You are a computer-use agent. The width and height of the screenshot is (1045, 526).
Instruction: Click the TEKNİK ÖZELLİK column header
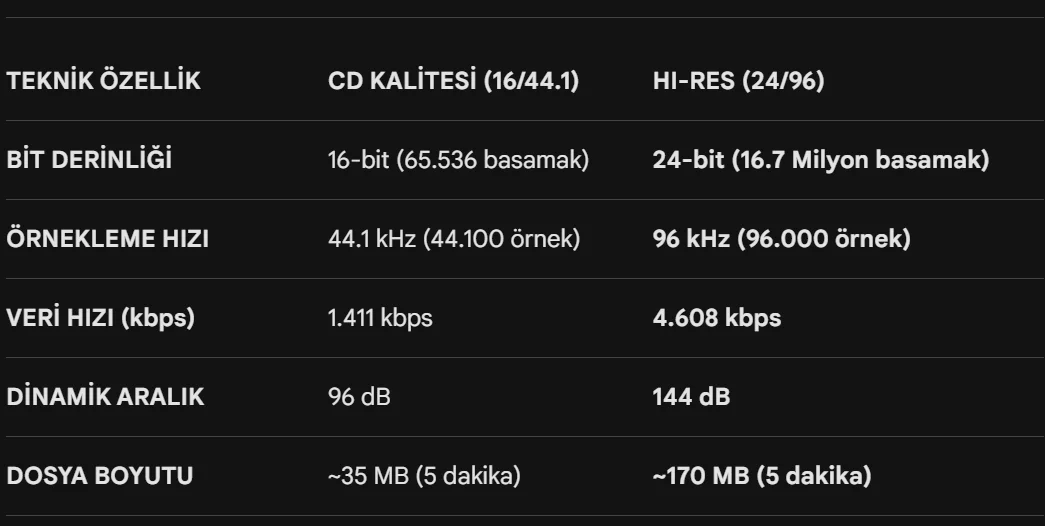pos(103,81)
